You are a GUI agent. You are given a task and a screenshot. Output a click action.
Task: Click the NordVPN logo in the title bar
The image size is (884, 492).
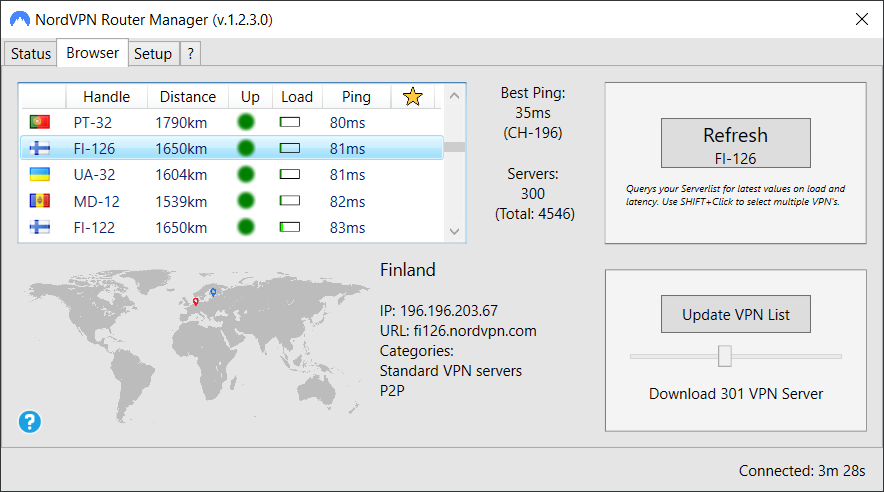coord(20,20)
